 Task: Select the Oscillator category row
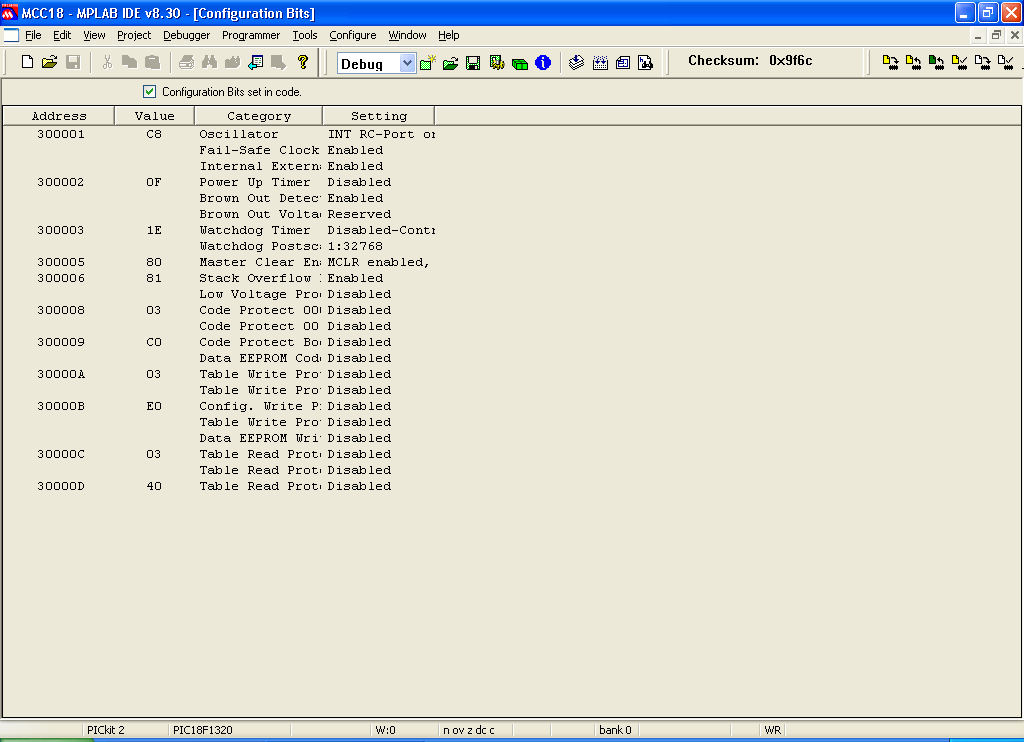238,134
